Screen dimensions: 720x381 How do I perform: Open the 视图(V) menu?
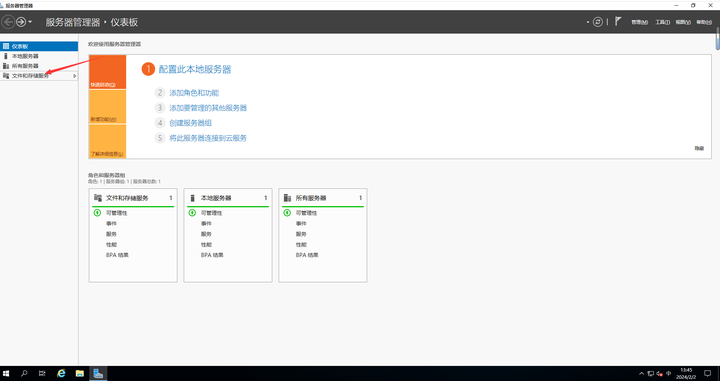[x=683, y=22]
